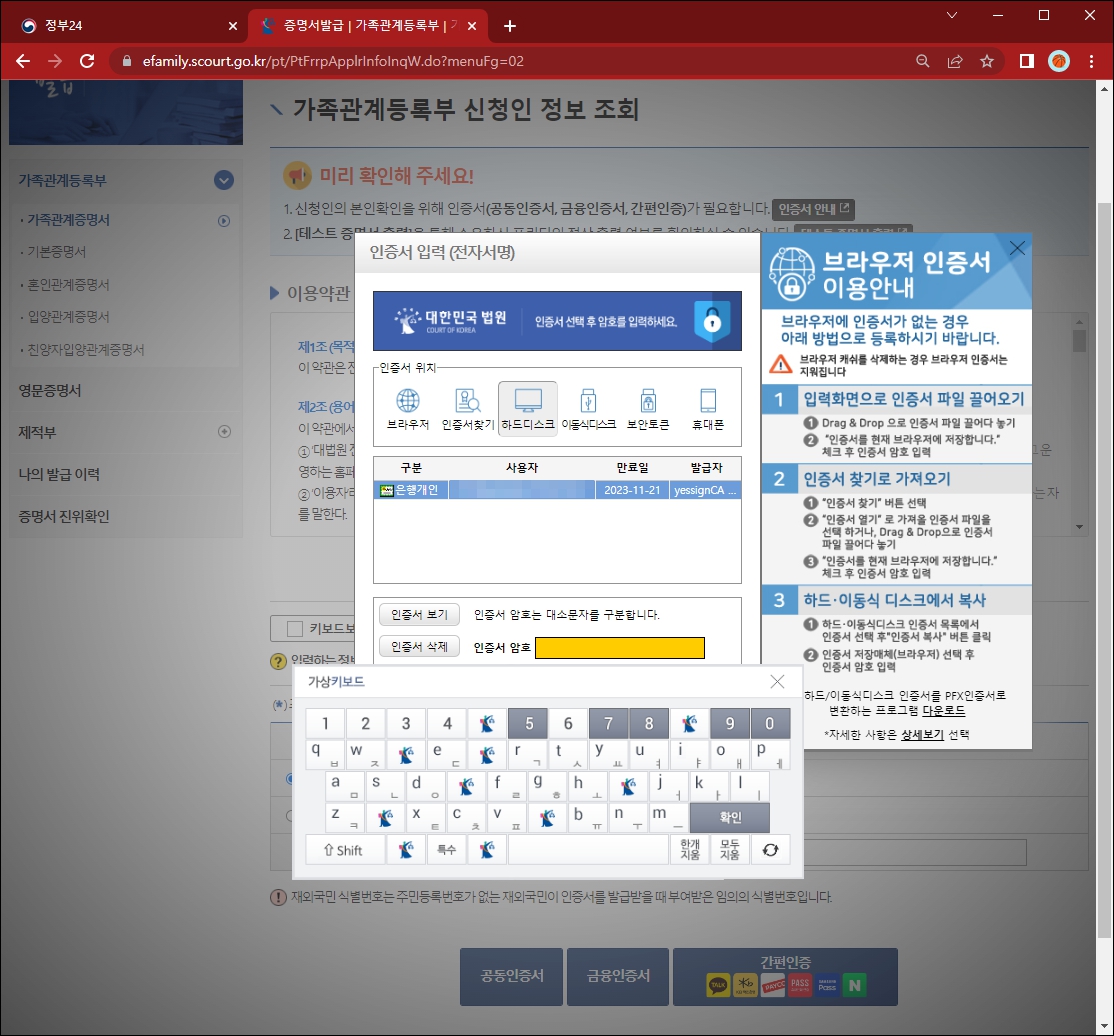The height and width of the screenshot is (1036, 1114).
Task: Click the 다운로드 link in guide panel
Action: click(x=943, y=710)
